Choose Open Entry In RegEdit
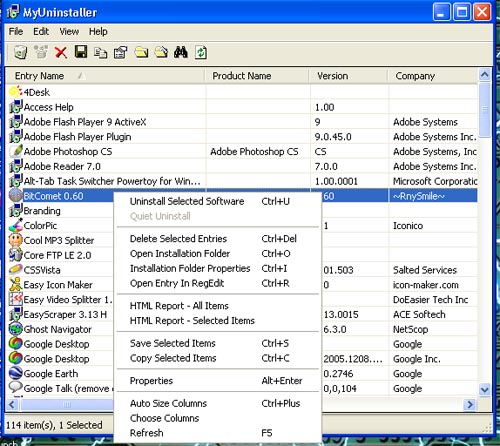The height and width of the screenshot is (446, 500). point(218,283)
